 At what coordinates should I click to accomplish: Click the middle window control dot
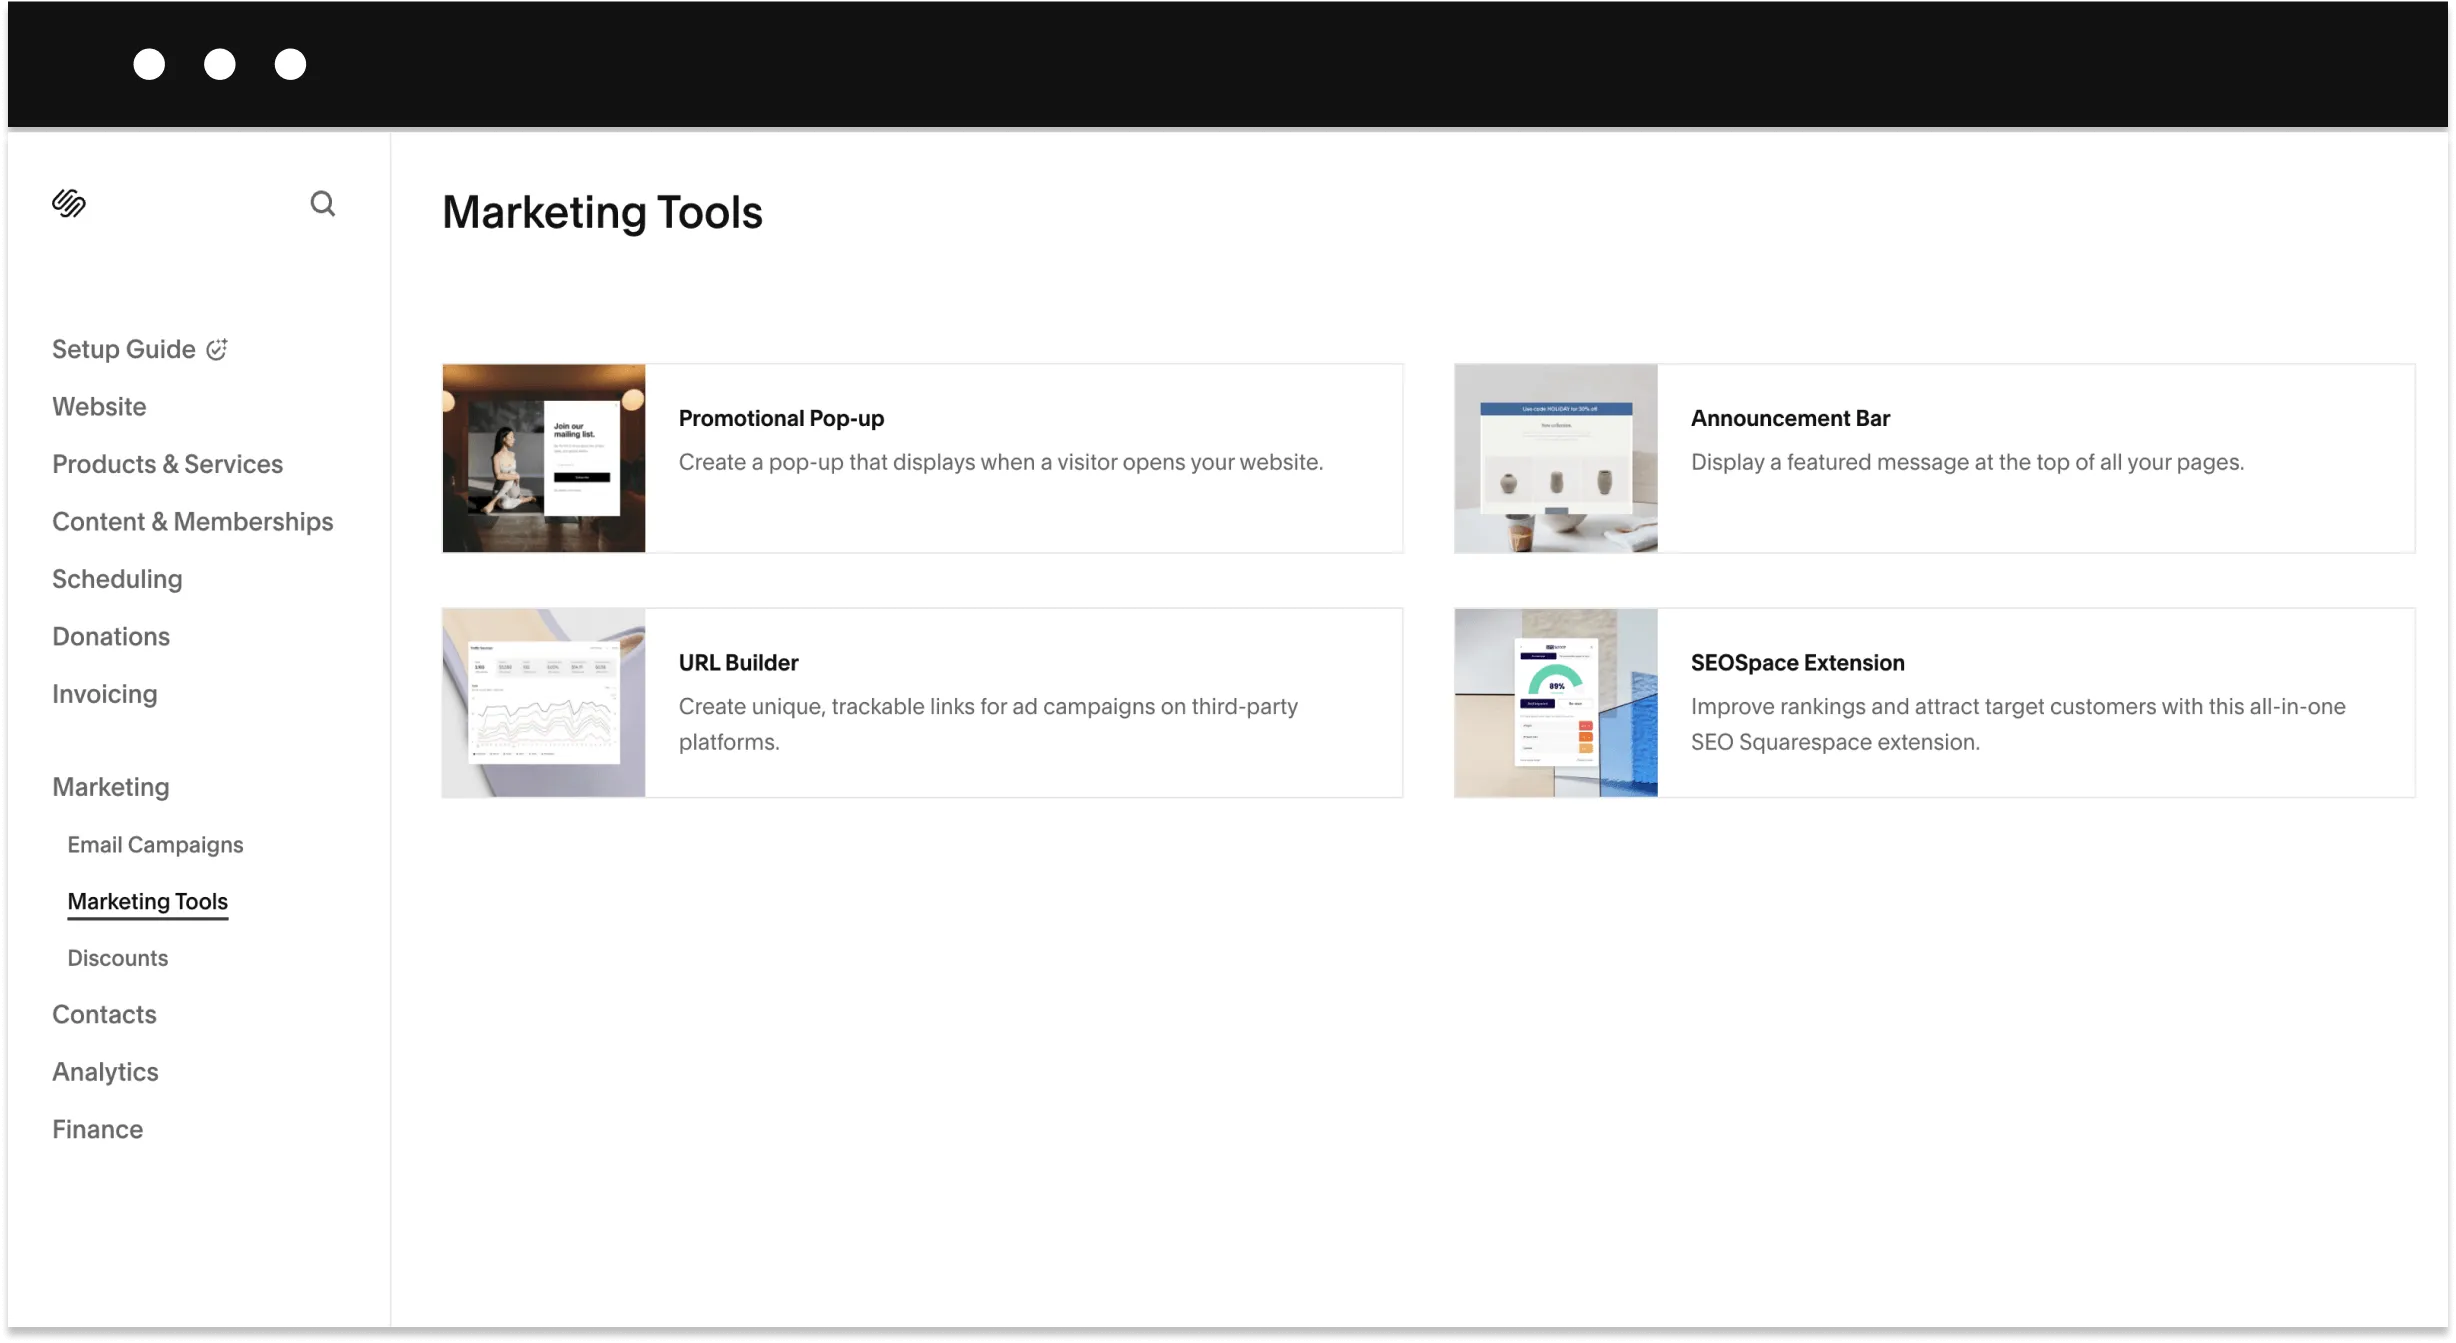click(220, 64)
